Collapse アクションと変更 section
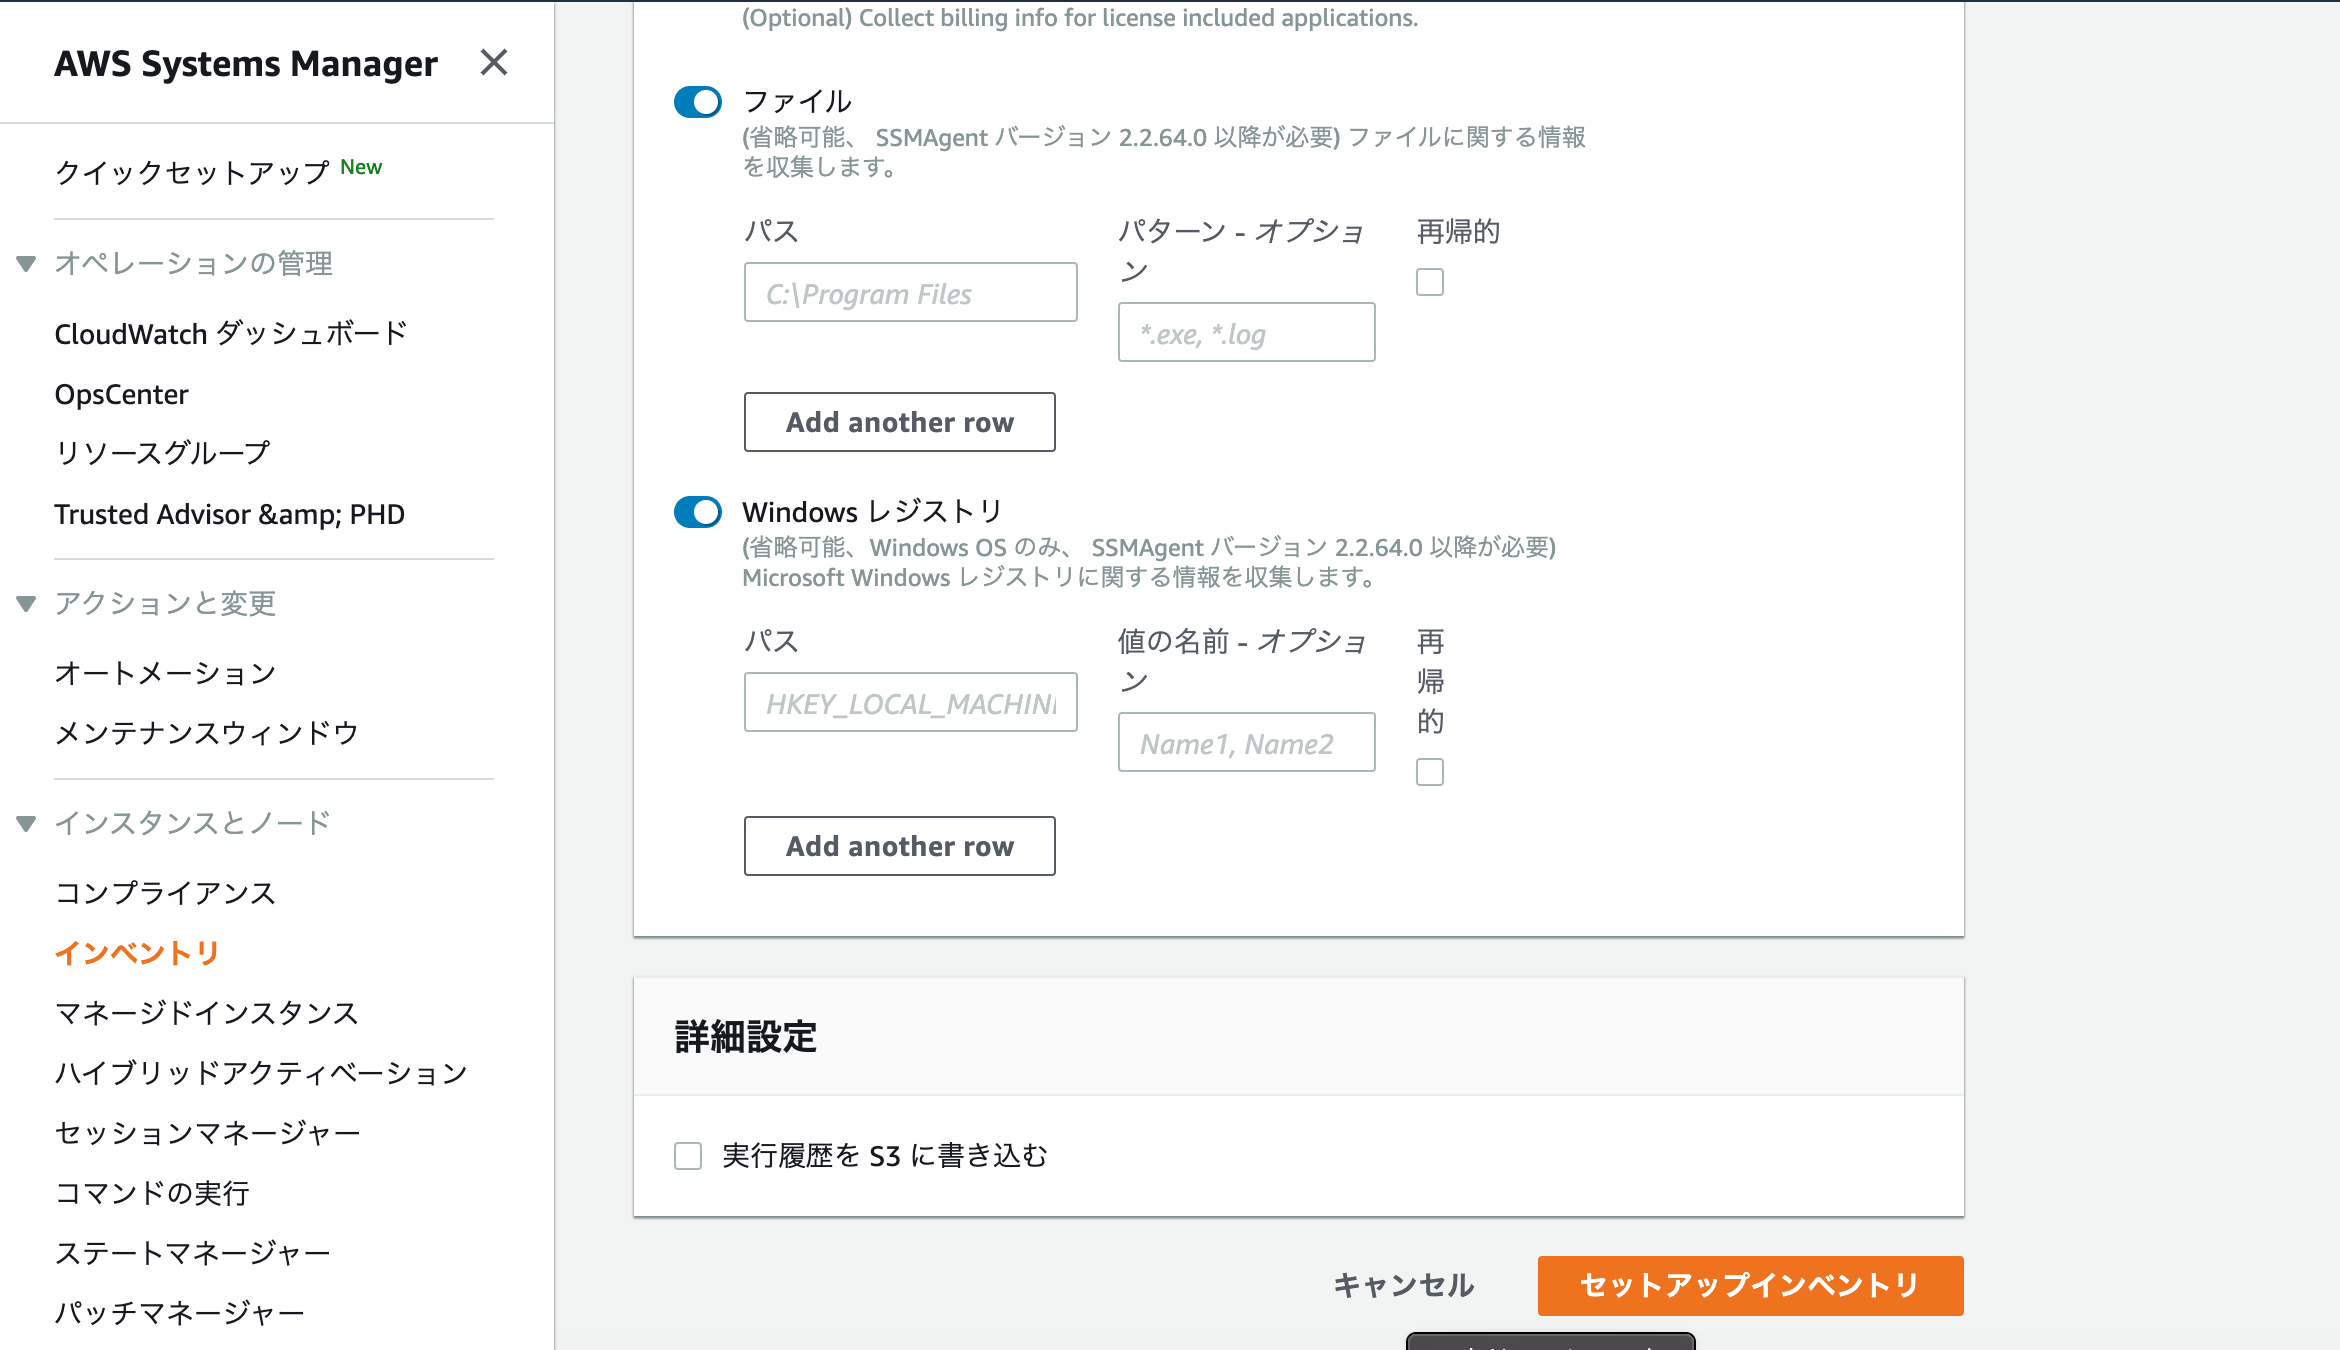2340x1350 pixels. pyautogui.click(x=27, y=604)
